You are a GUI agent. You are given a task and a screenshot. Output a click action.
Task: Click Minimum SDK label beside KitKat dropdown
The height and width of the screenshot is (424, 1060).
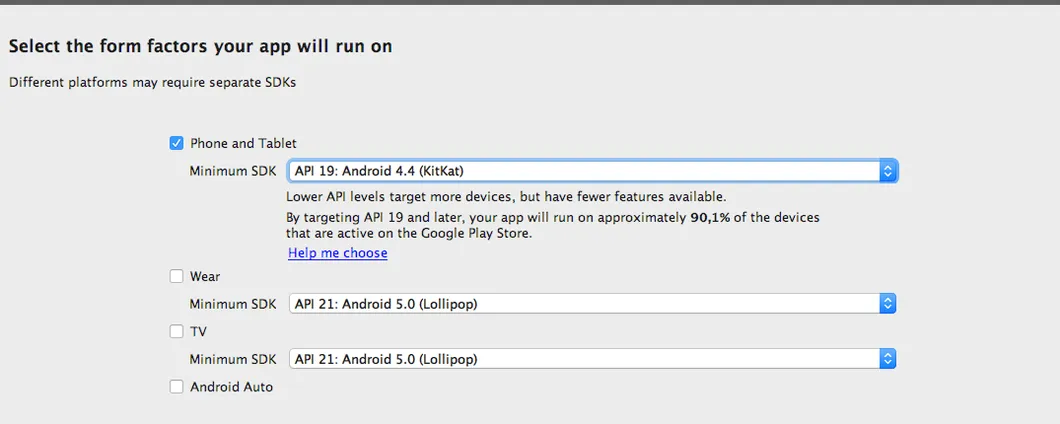(233, 171)
